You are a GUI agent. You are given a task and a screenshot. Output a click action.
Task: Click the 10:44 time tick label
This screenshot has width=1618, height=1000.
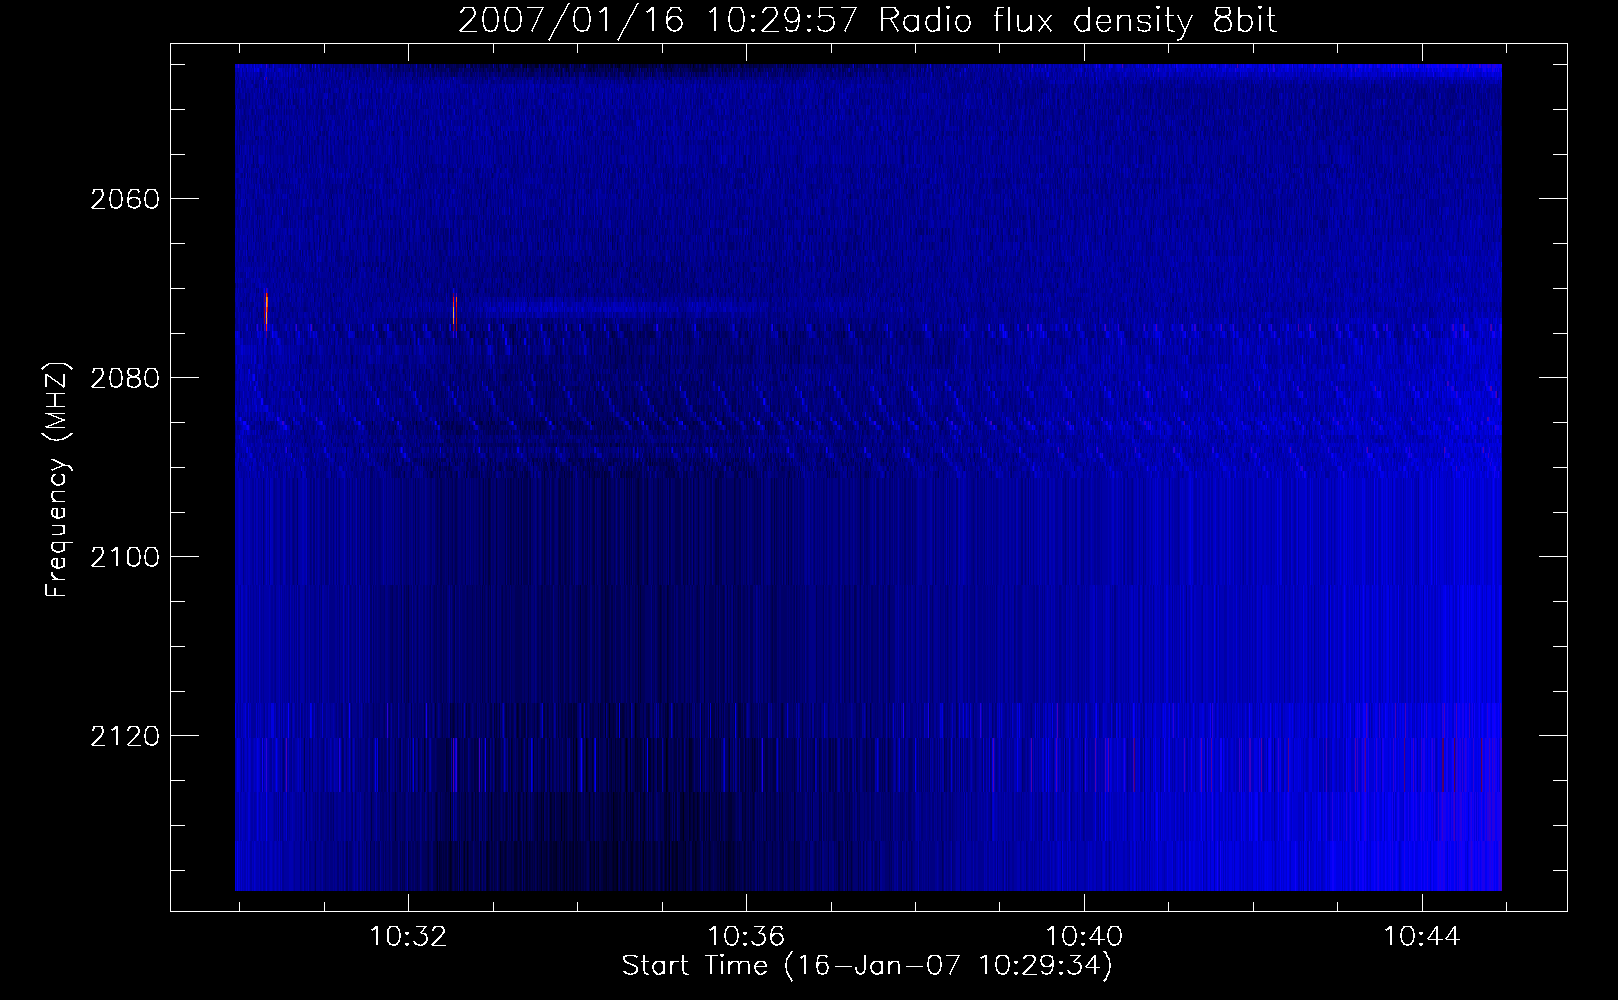click(x=1422, y=937)
